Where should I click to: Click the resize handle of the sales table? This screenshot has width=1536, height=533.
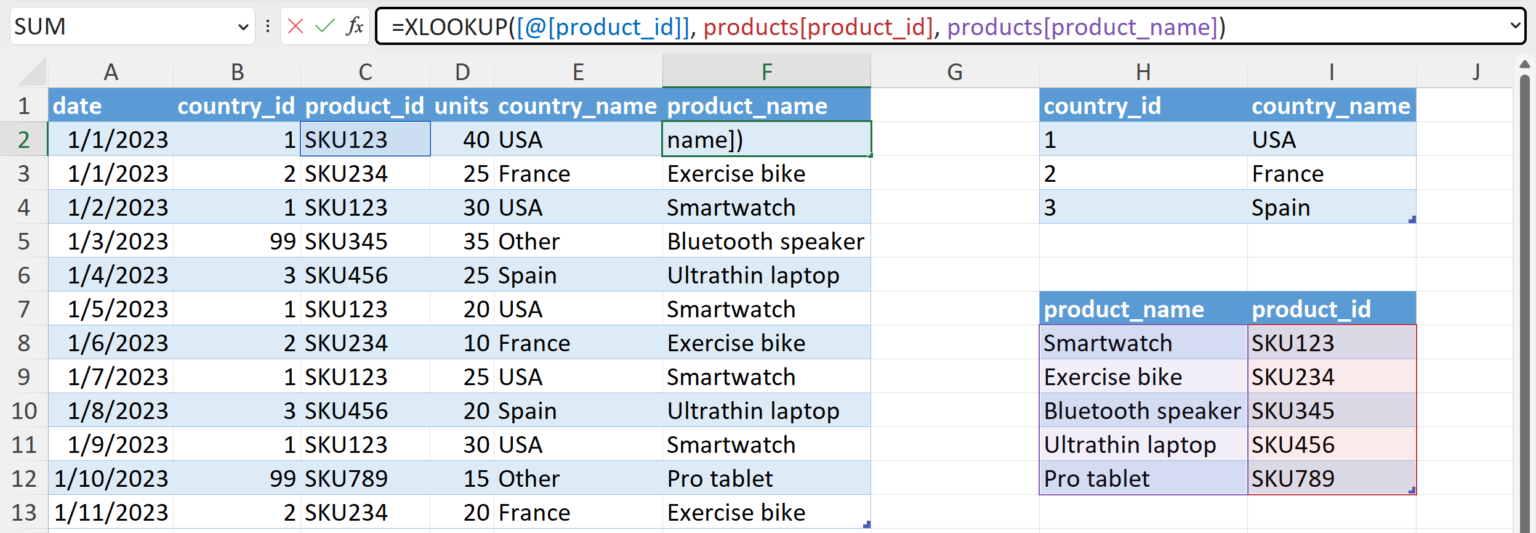point(866,523)
